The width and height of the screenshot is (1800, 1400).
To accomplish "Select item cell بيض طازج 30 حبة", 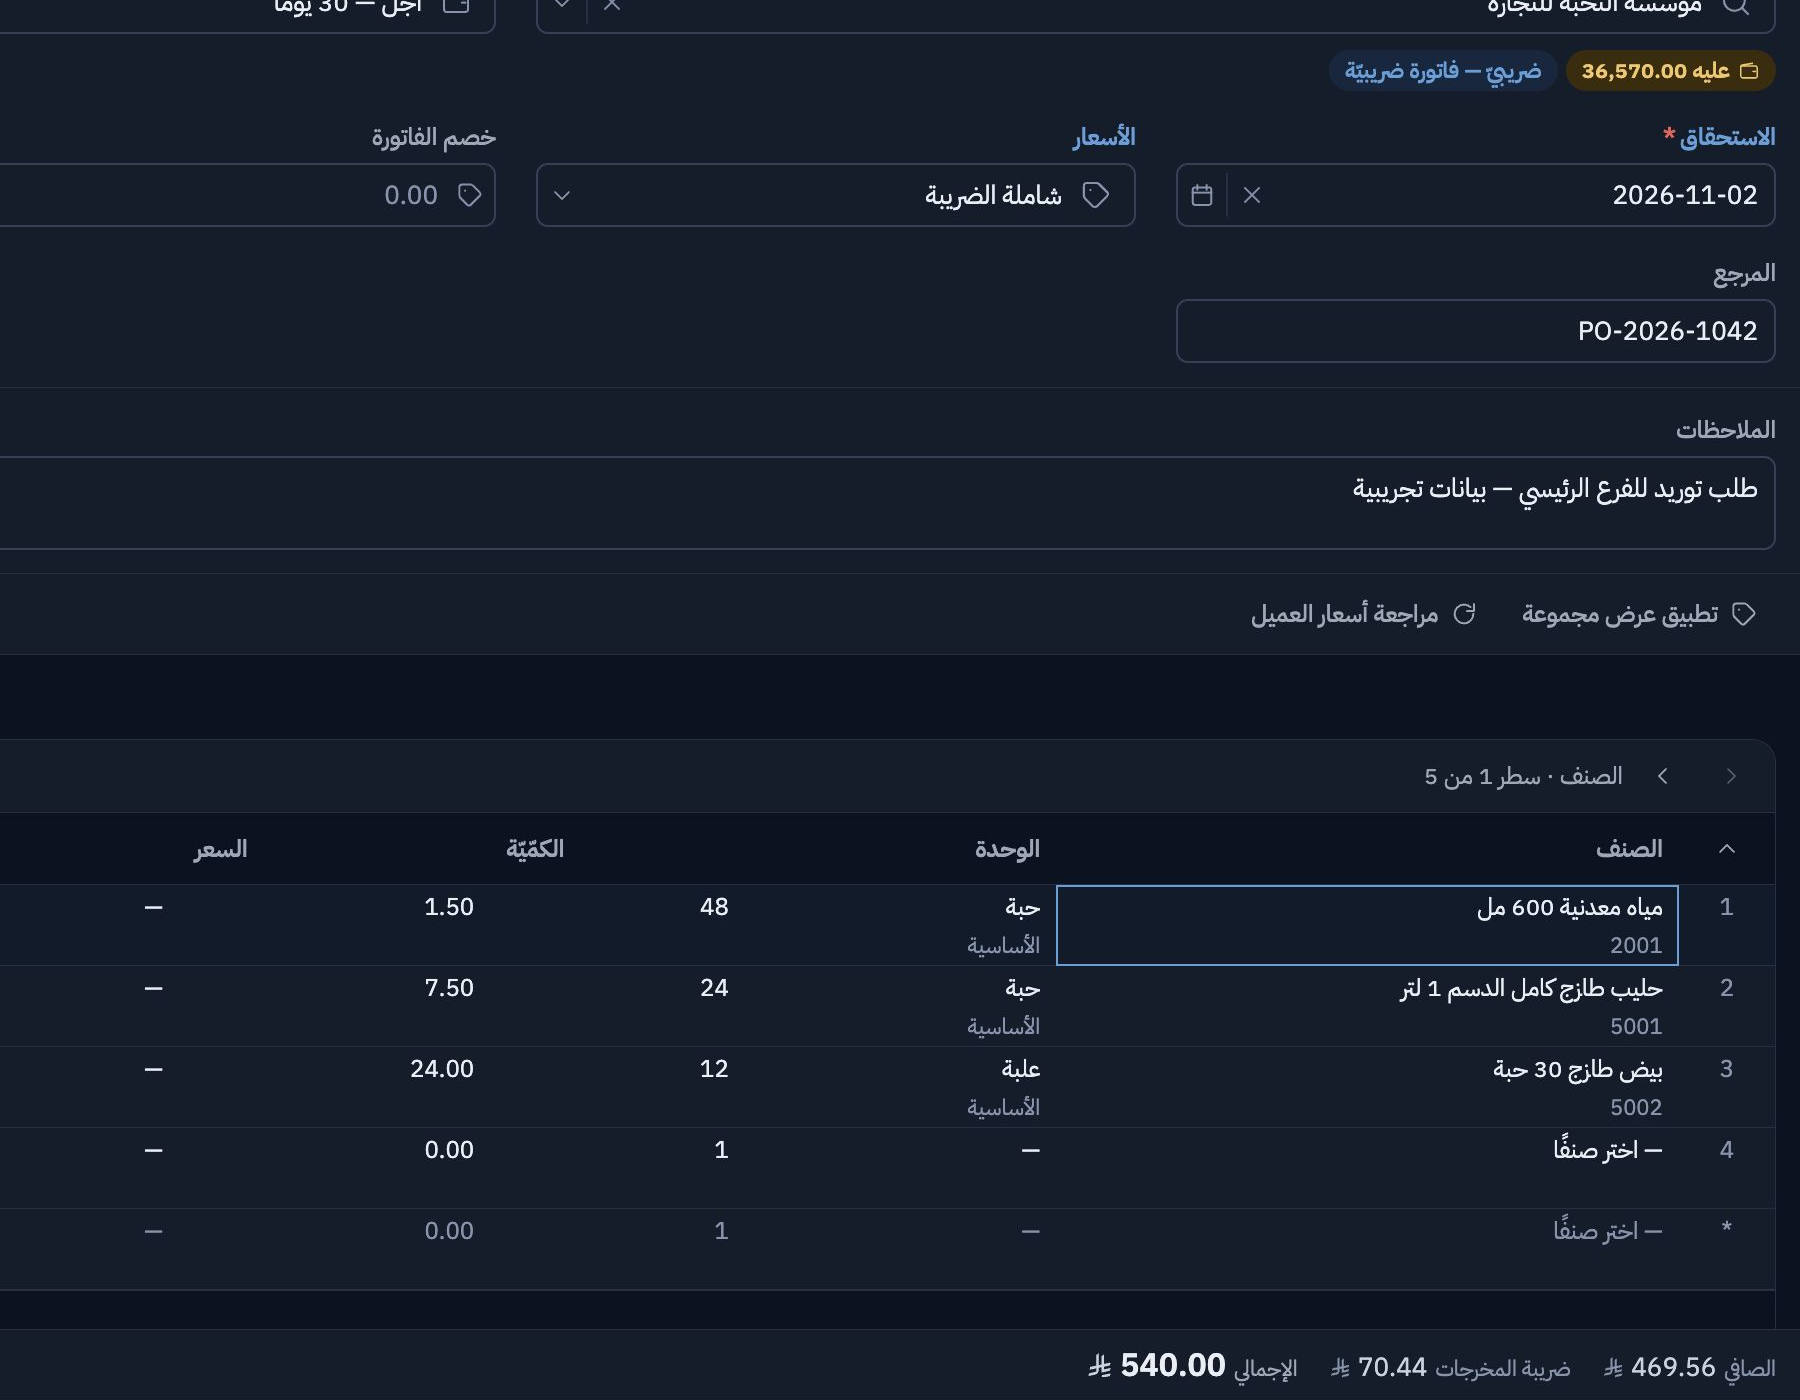I will 1367,1087.
